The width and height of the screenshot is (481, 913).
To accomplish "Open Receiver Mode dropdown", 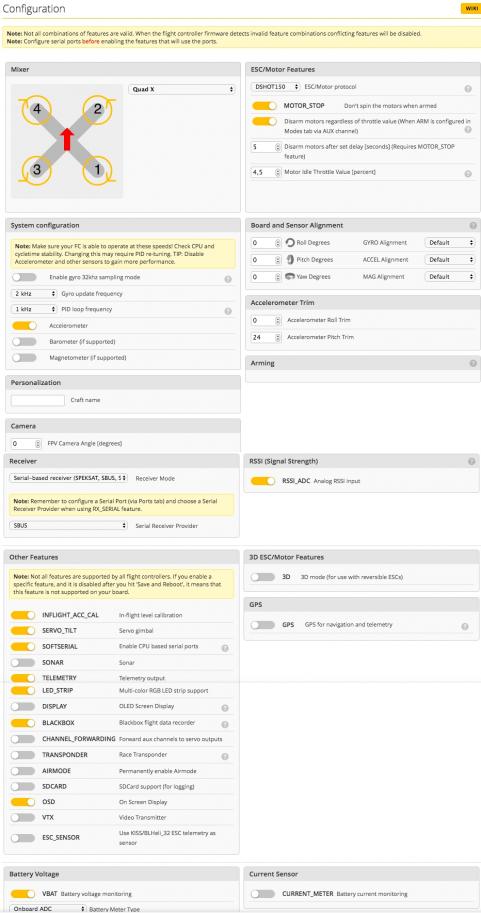I will tap(69, 477).
